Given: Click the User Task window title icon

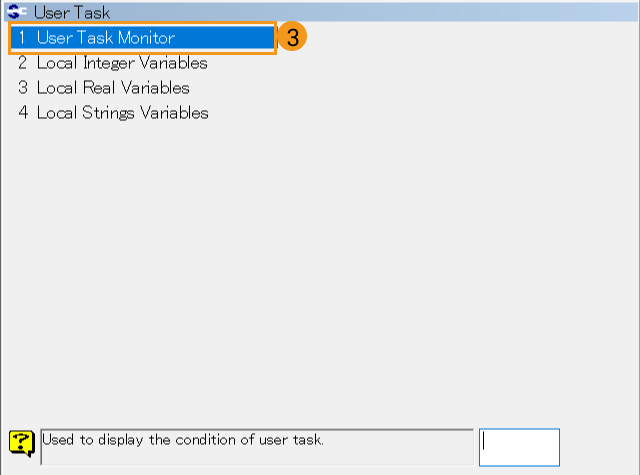Looking at the screenshot, I should pos(18,13).
